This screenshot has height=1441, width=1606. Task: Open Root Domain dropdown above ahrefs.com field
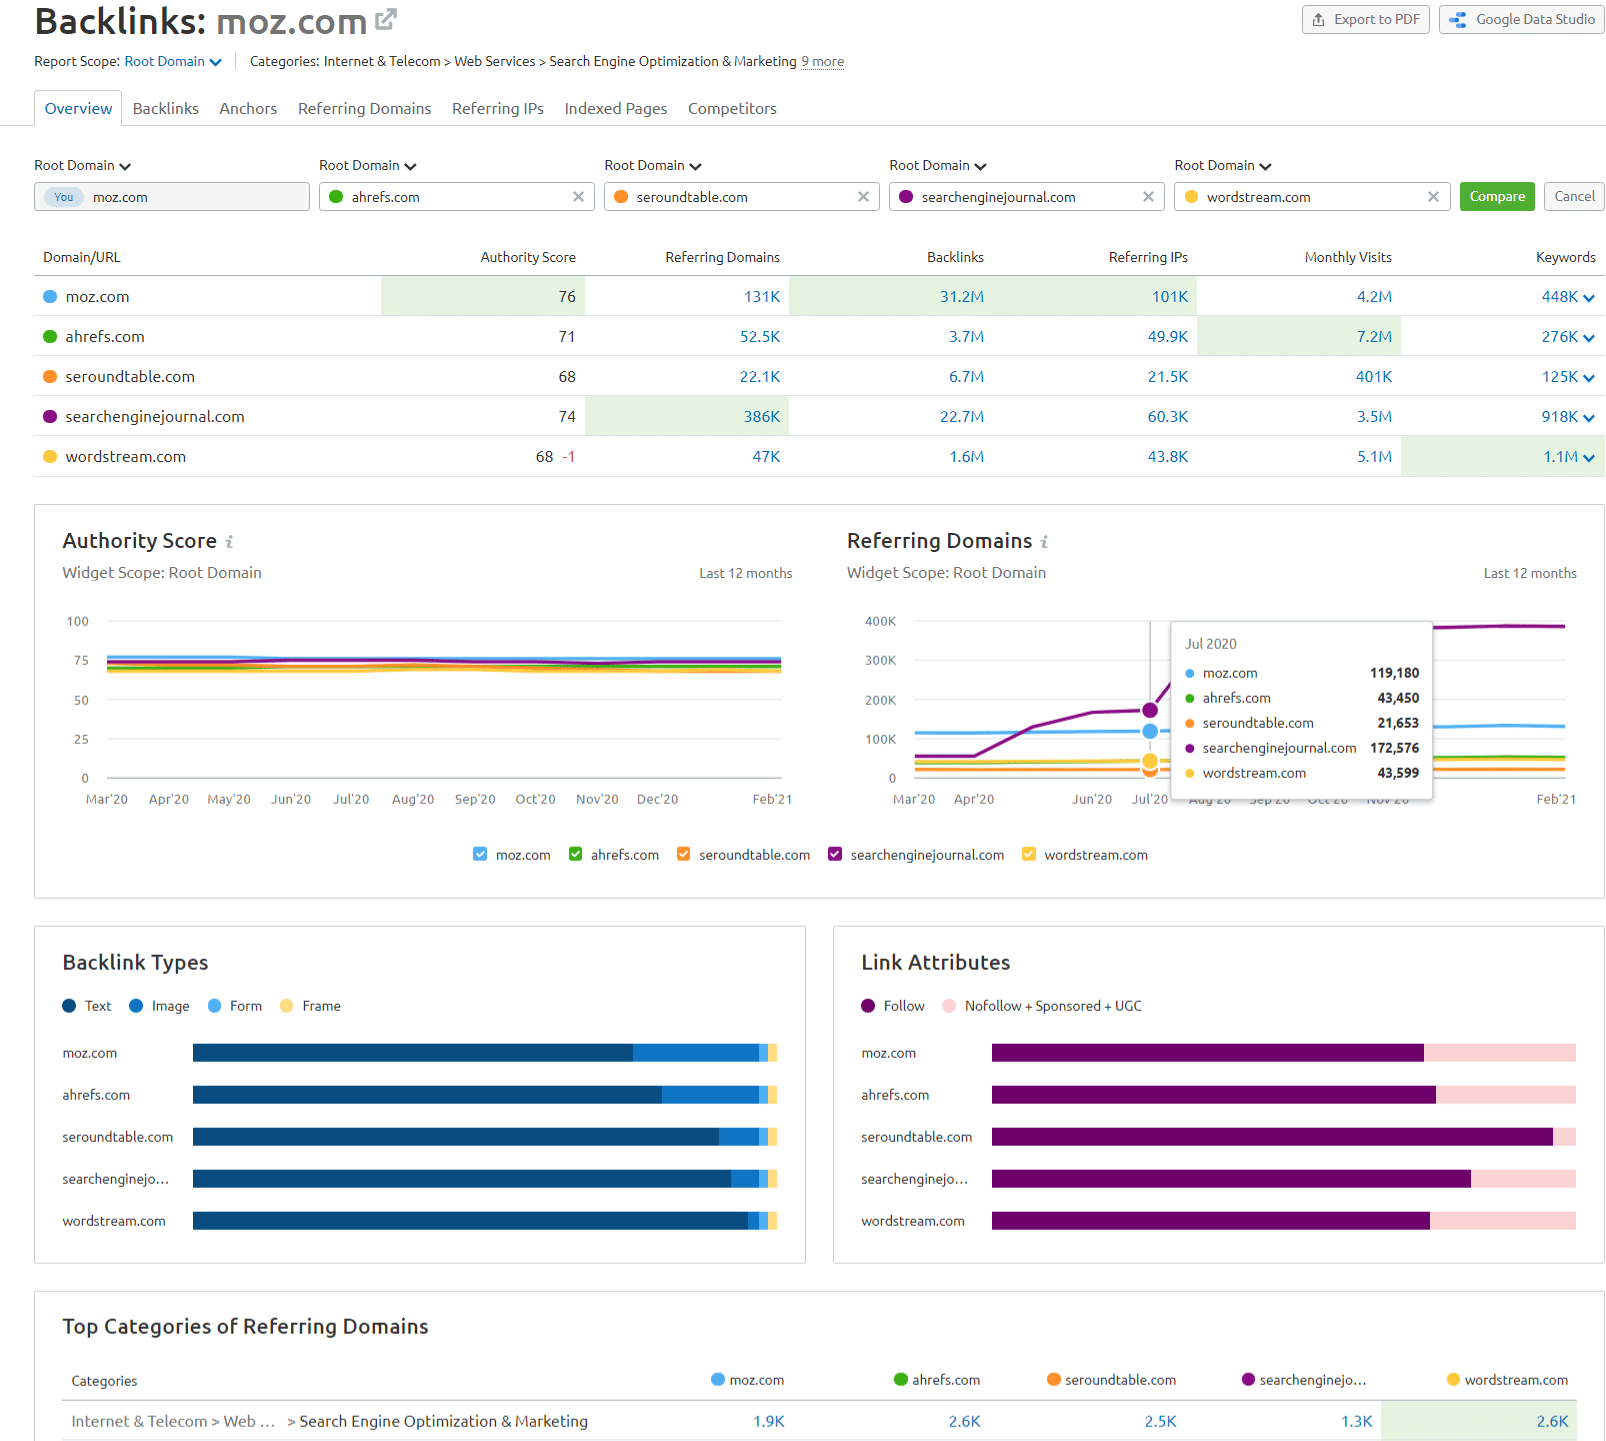pyautogui.click(x=368, y=166)
